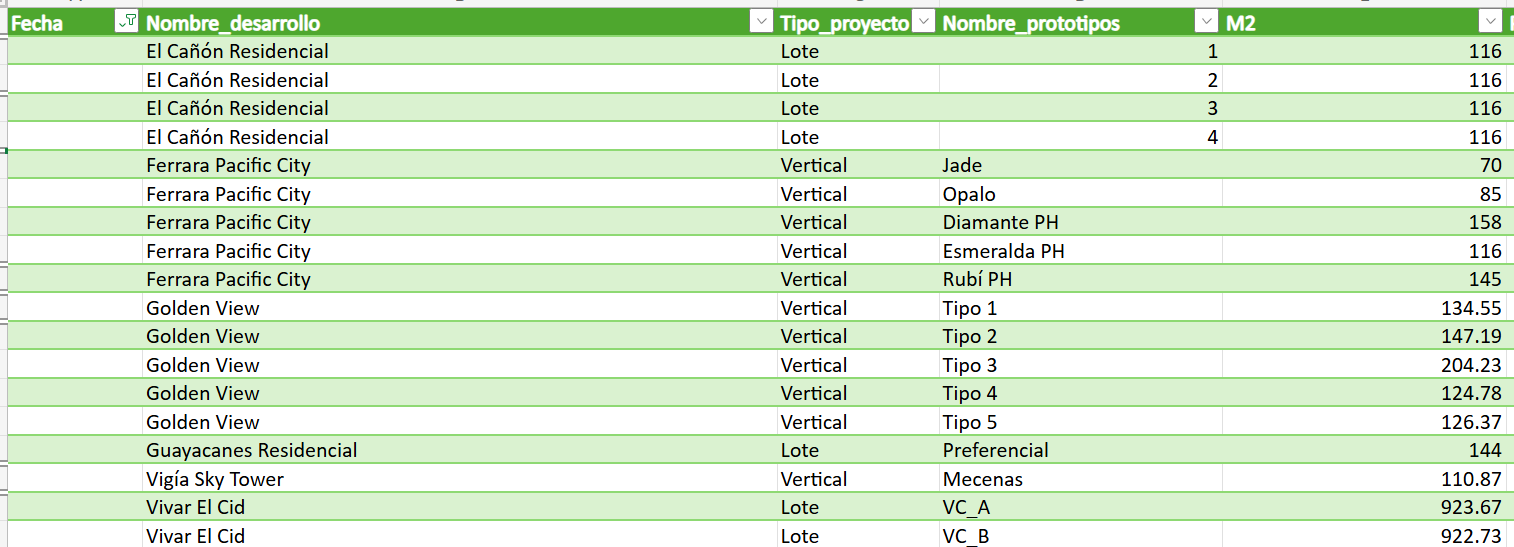The width and height of the screenshot is (1514, 547).
Task: Expand the M2 column filter dropdown
Action: 1491,23
